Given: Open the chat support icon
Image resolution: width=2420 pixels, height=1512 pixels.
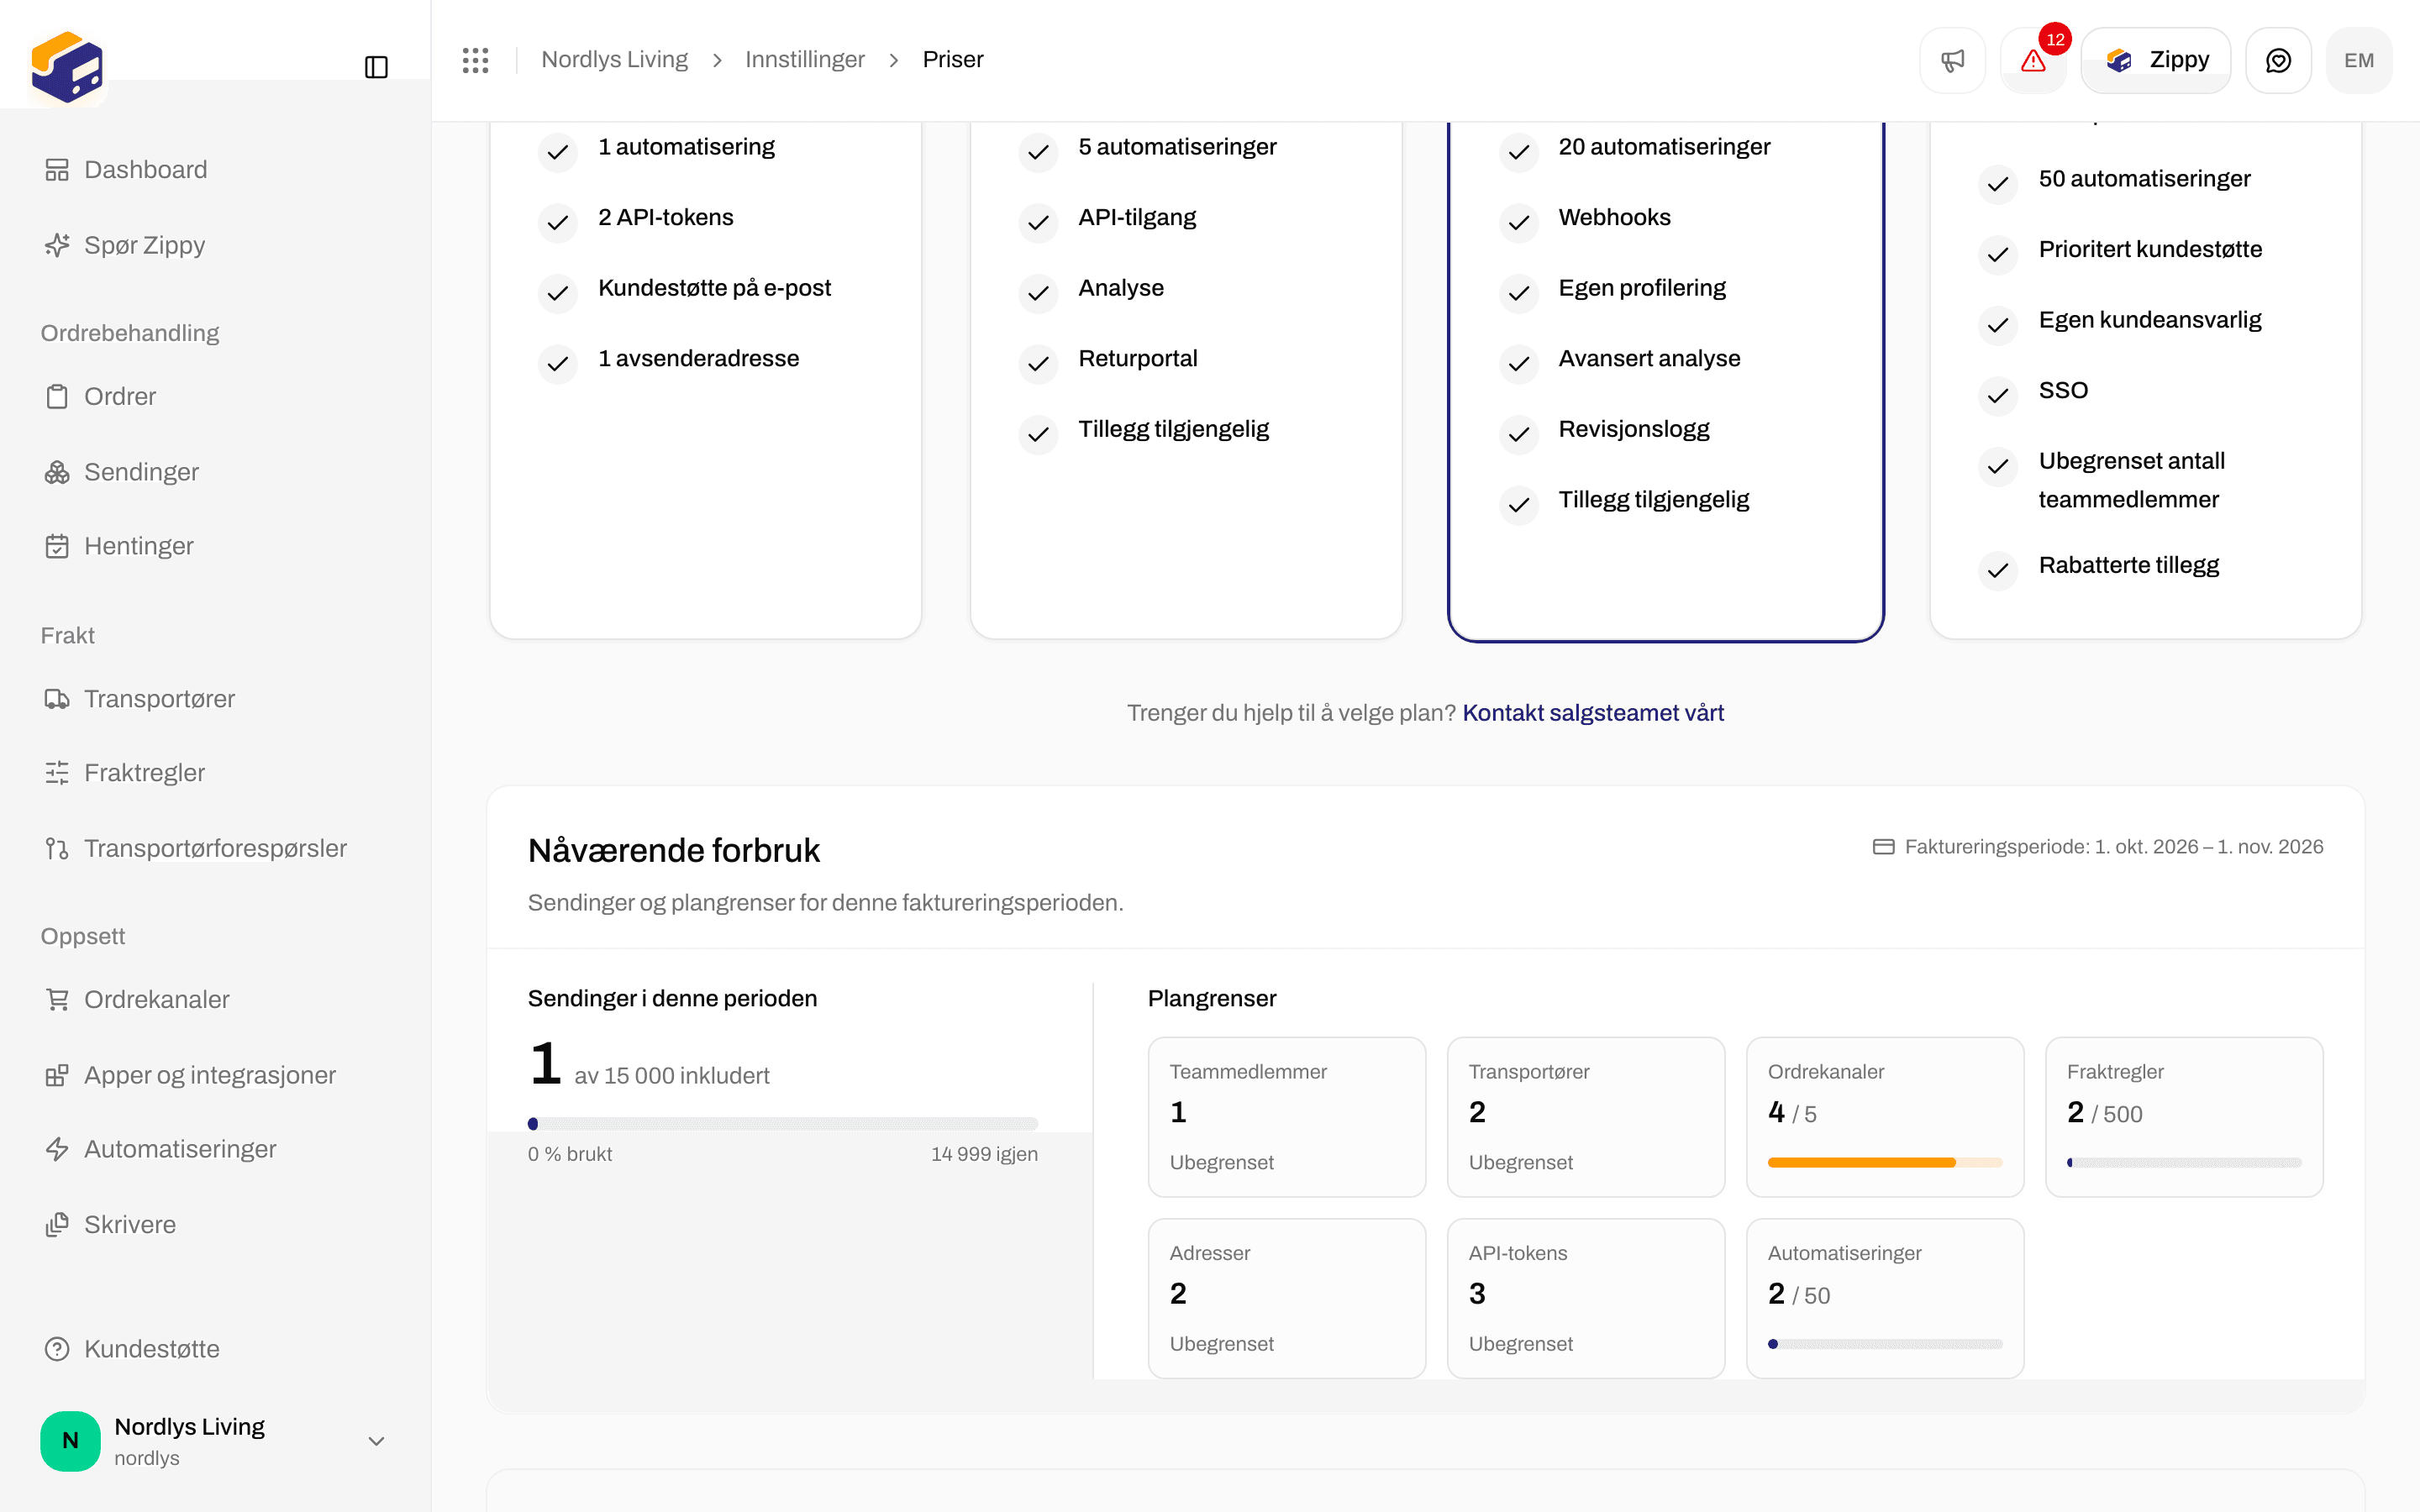Looking at the screenshot, I should [x=2278, y=60].
